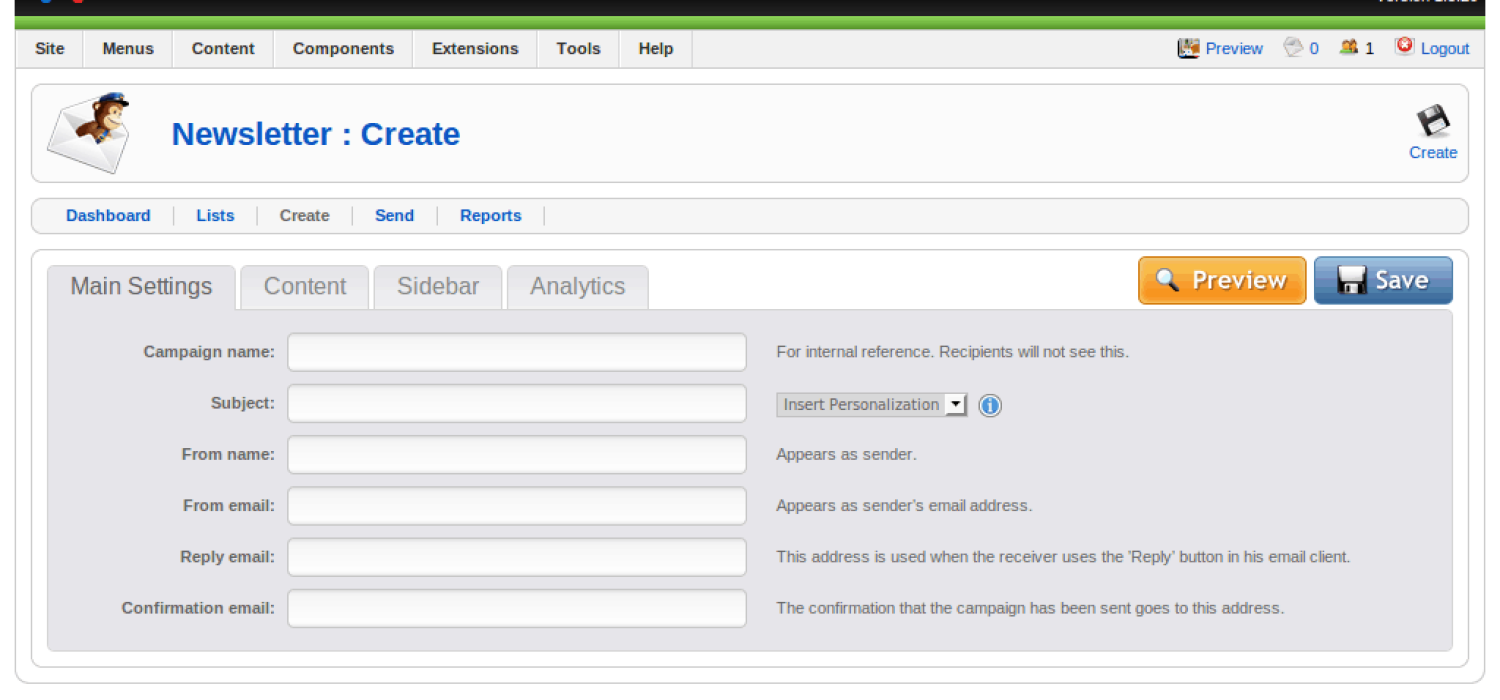
Task: Open the Insert Personalization dropdown
Action: tap(865, 404)
